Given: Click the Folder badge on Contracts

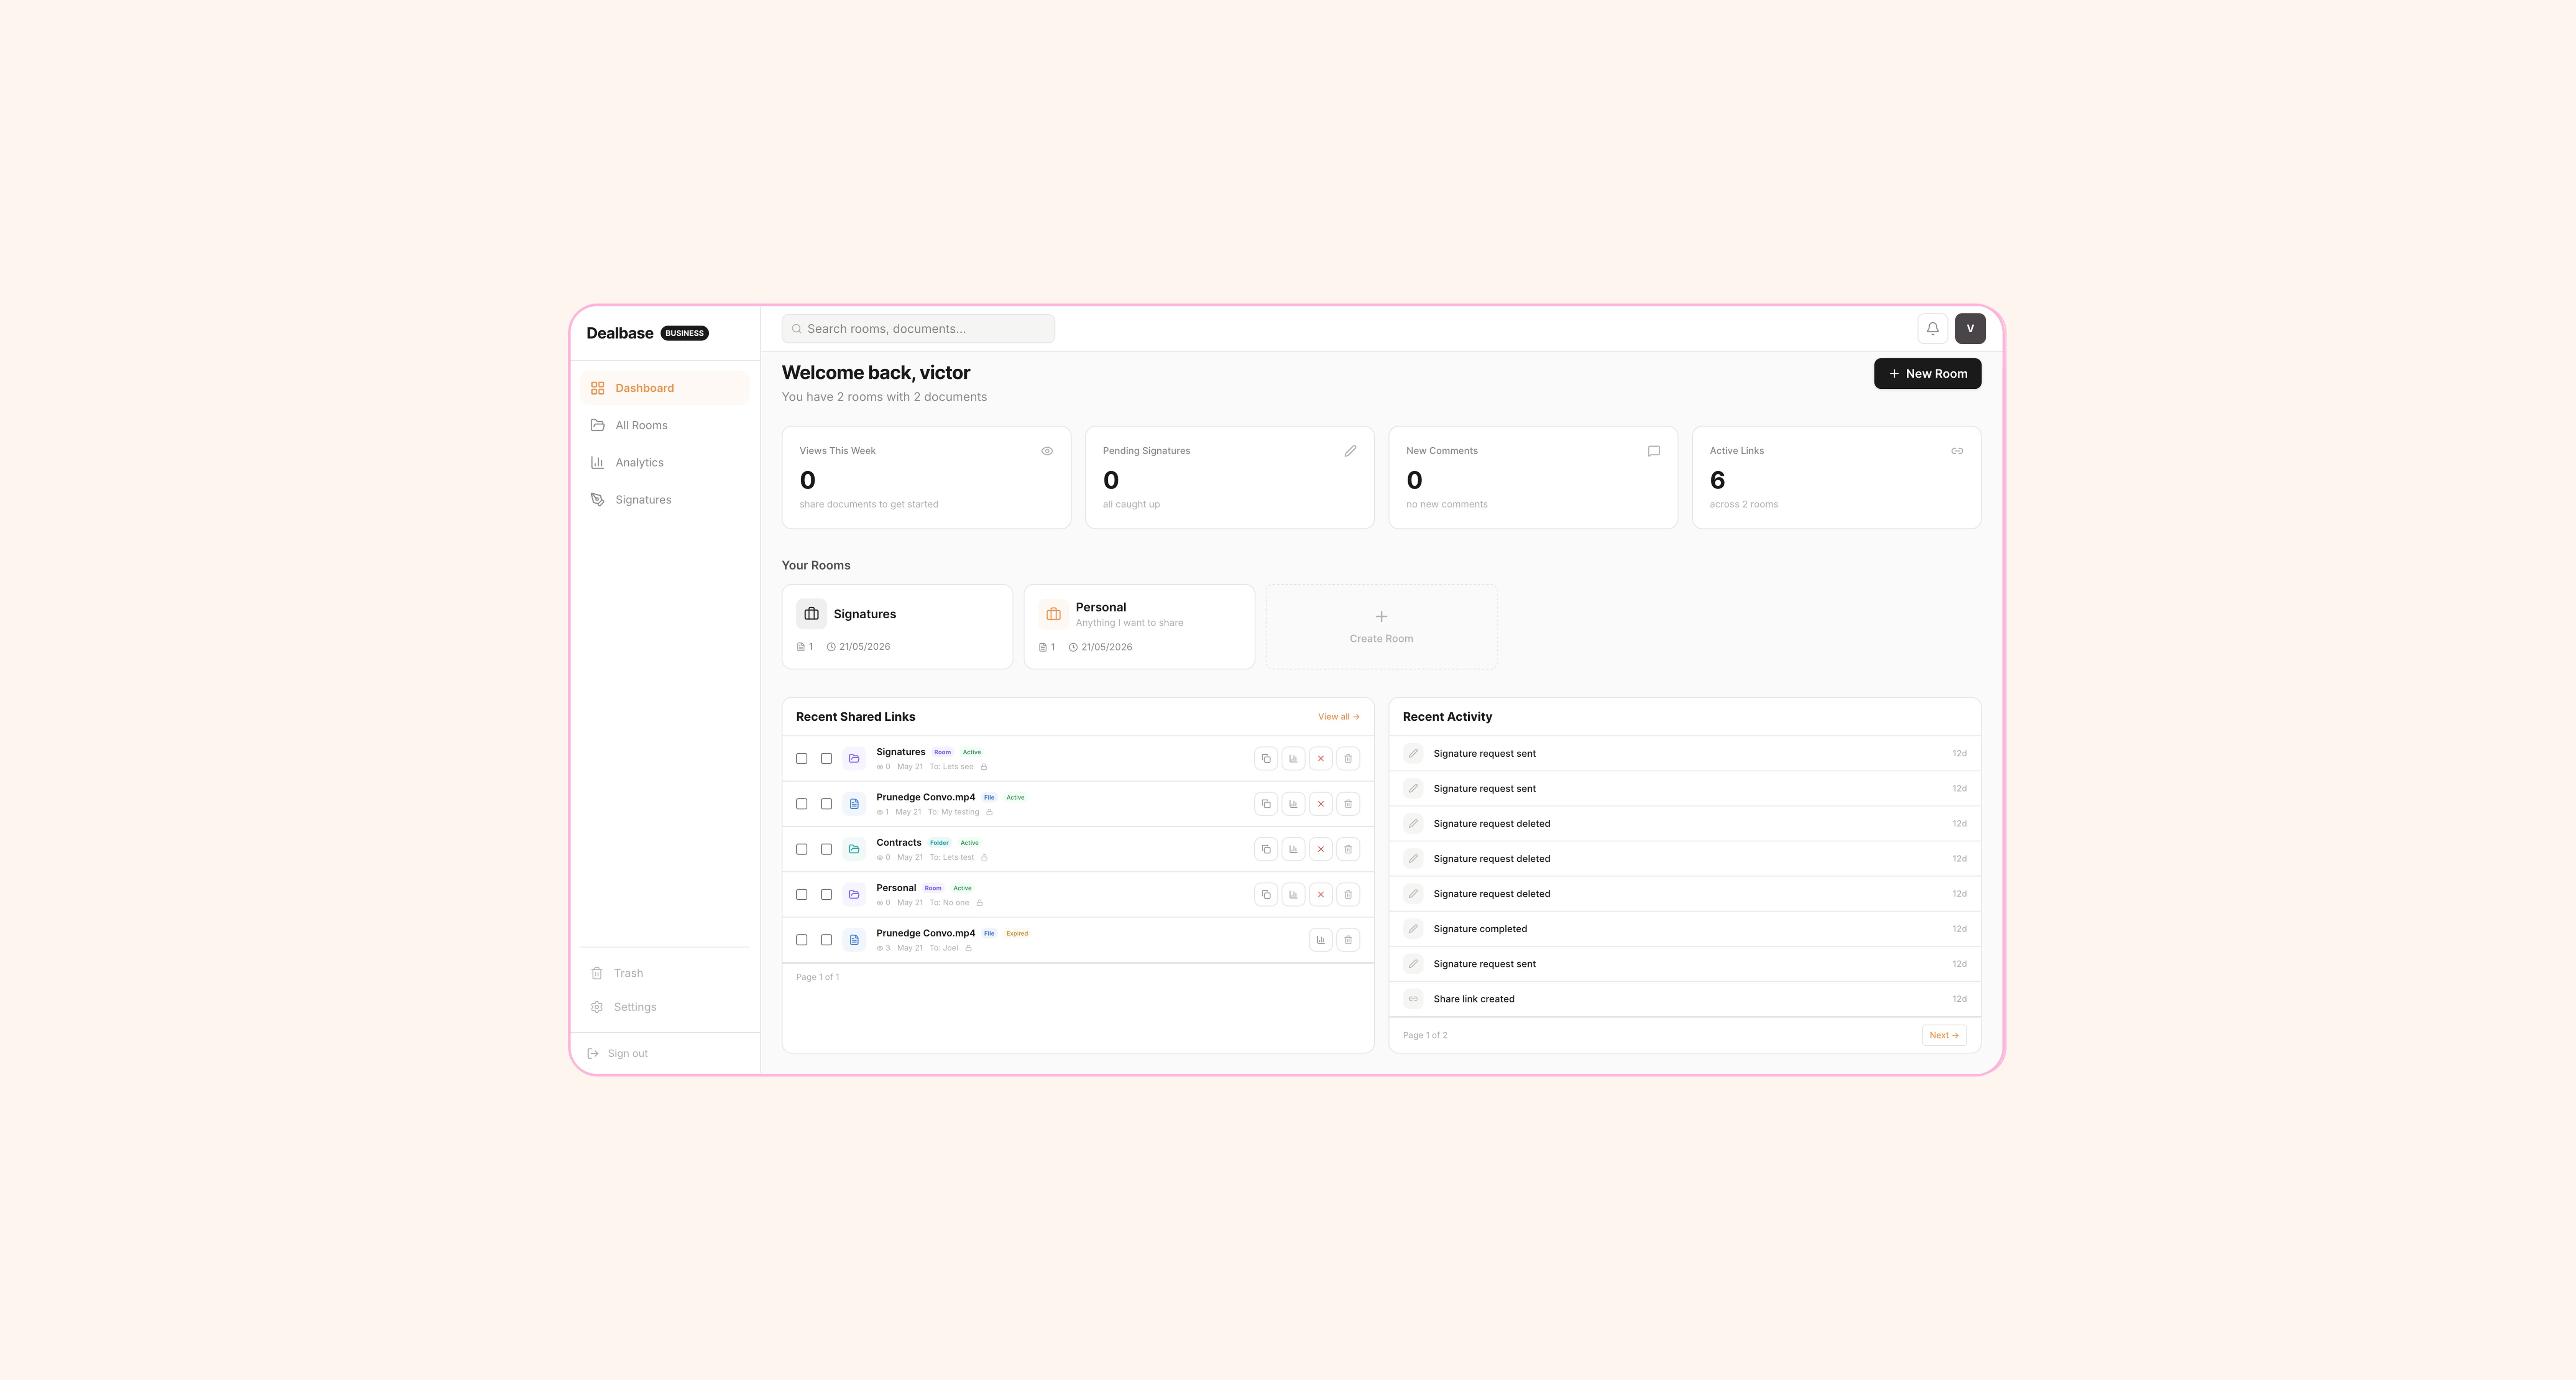Looking at the screenshot, I should click(939, 843).
